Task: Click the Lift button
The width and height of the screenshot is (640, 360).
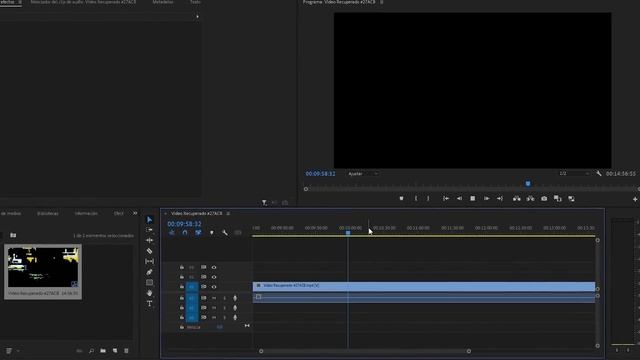Action: tap(517, 199)
